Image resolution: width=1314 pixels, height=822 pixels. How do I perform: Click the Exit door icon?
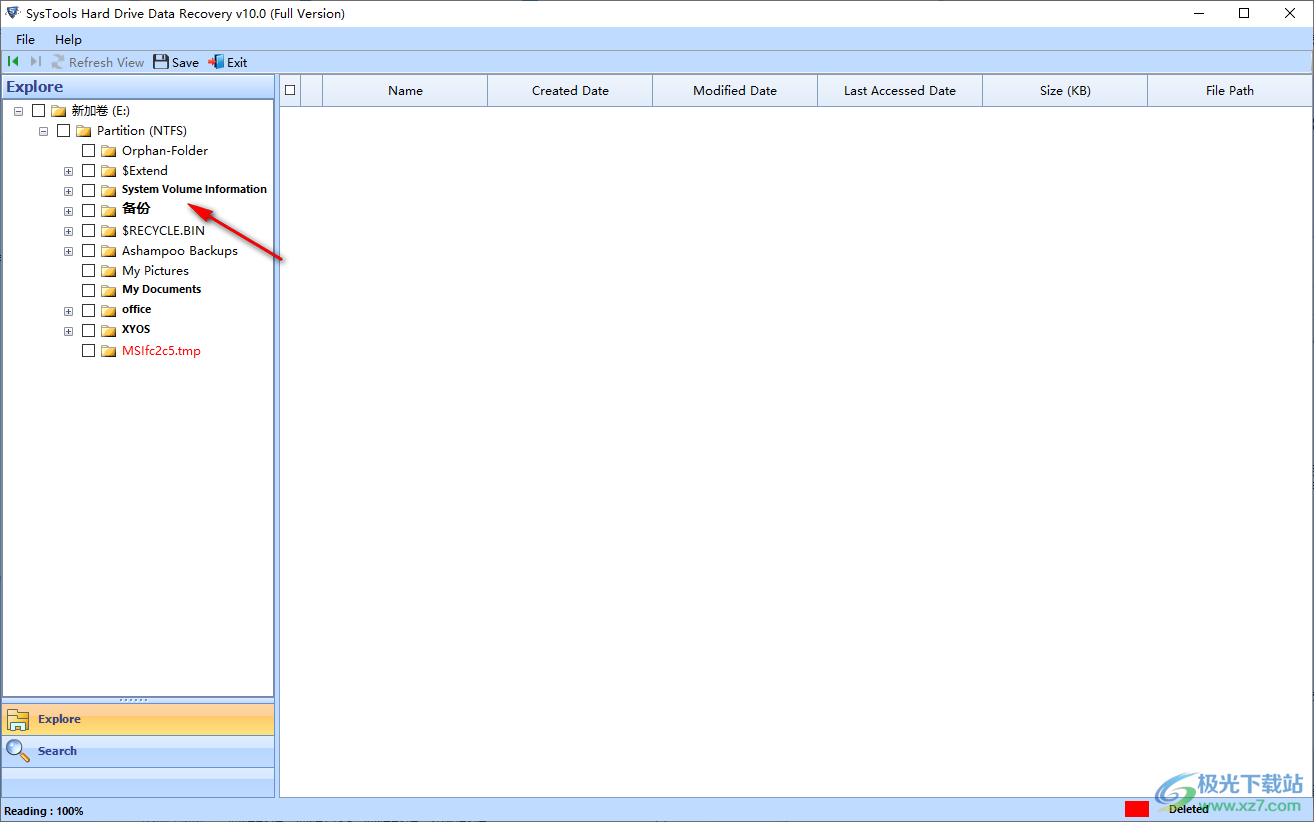216,62
